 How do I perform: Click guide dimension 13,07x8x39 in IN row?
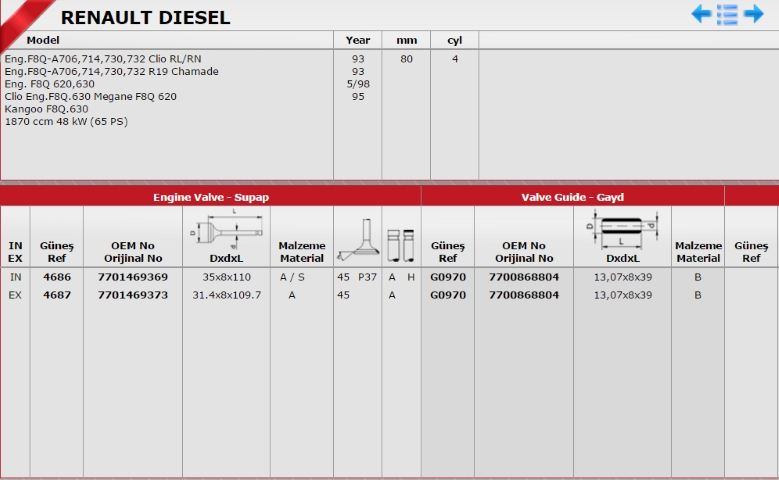(x=623, y=277)
